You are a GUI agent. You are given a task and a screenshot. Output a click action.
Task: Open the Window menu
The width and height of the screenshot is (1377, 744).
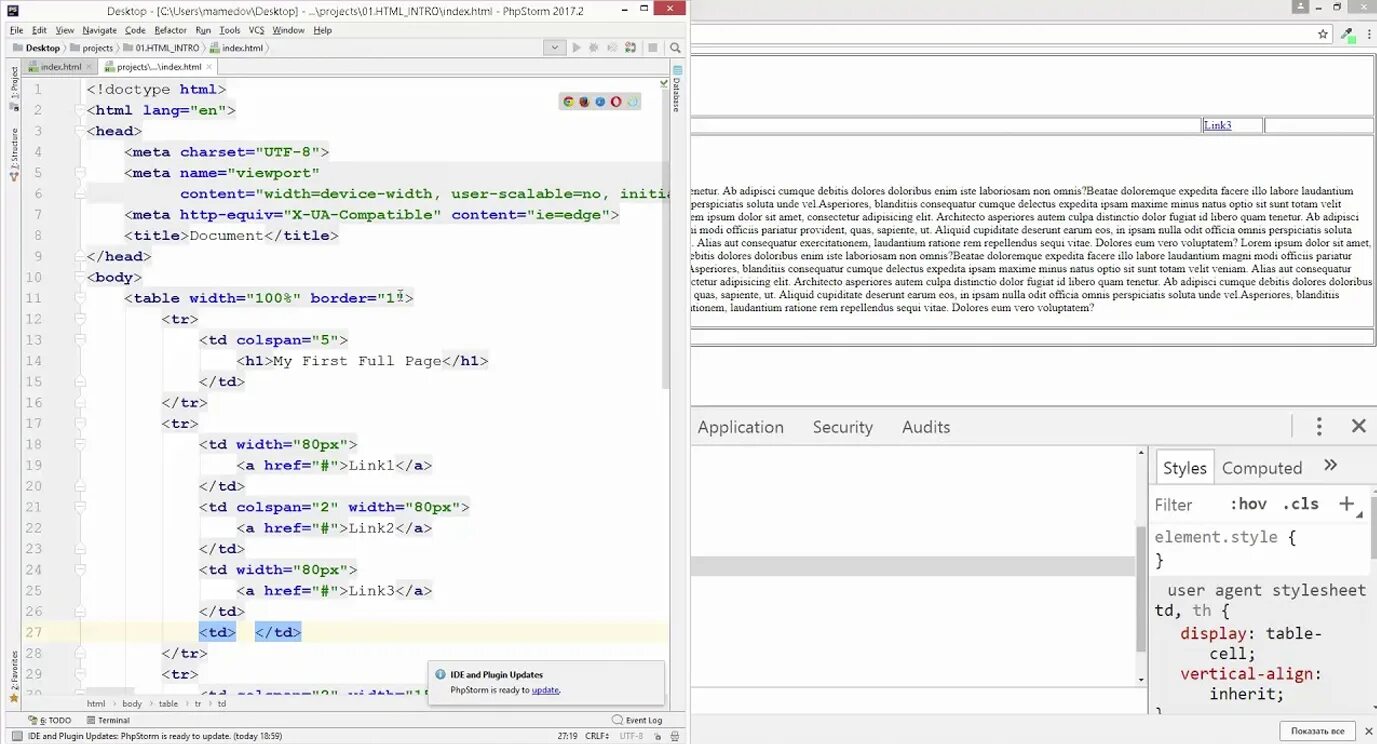[288, 30]
